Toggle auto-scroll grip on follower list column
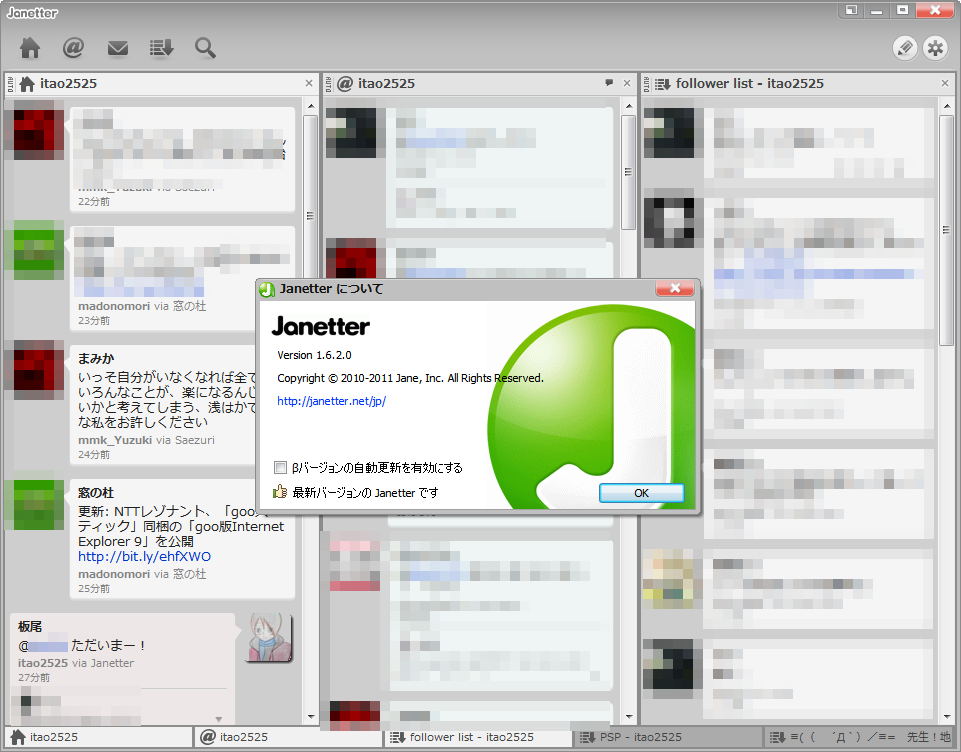This screenshot has height=752, width=961. 647,84
